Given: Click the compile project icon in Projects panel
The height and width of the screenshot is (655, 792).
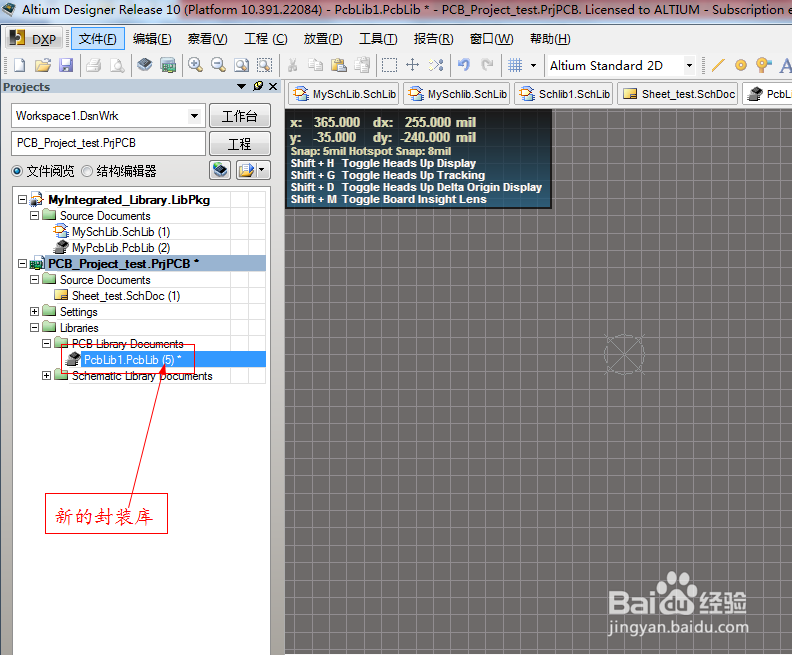Looking at the screenshot, I should (220, 170).
